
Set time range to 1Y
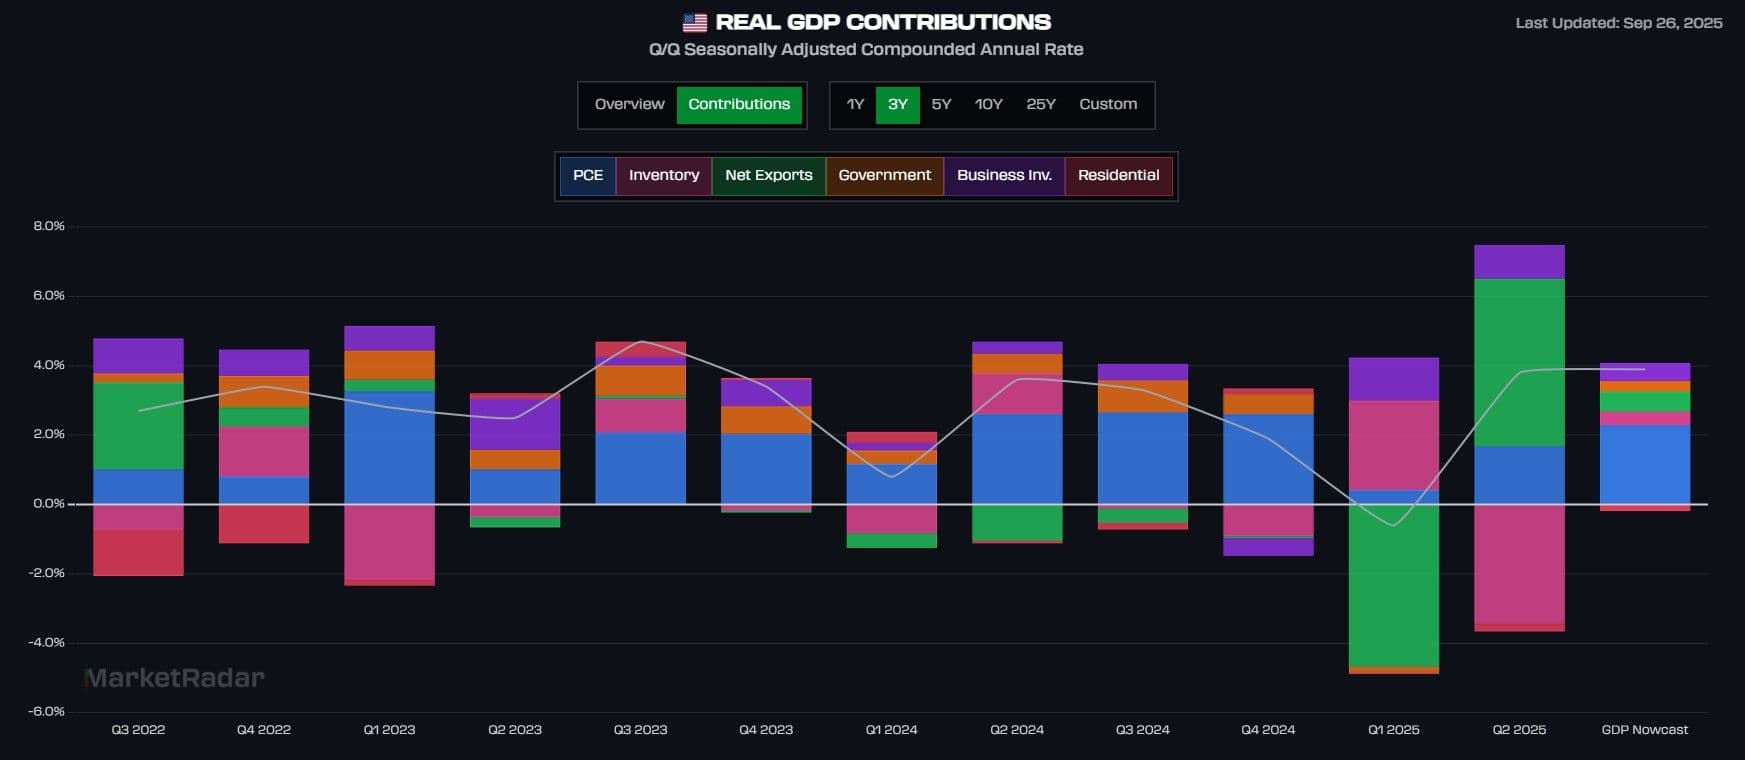click(855, 105)
